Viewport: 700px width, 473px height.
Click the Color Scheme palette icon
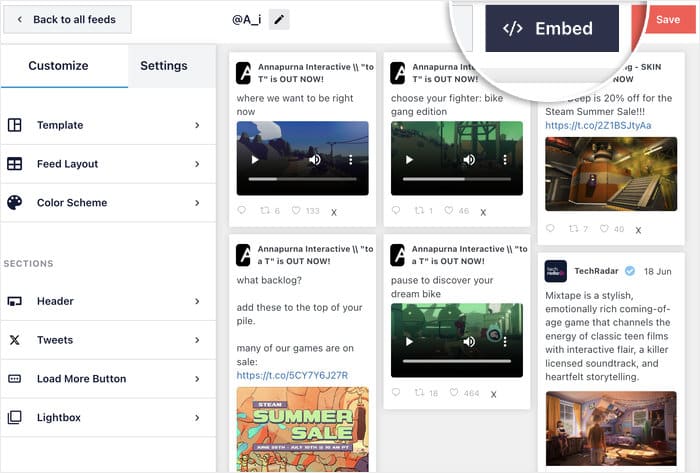15,202
